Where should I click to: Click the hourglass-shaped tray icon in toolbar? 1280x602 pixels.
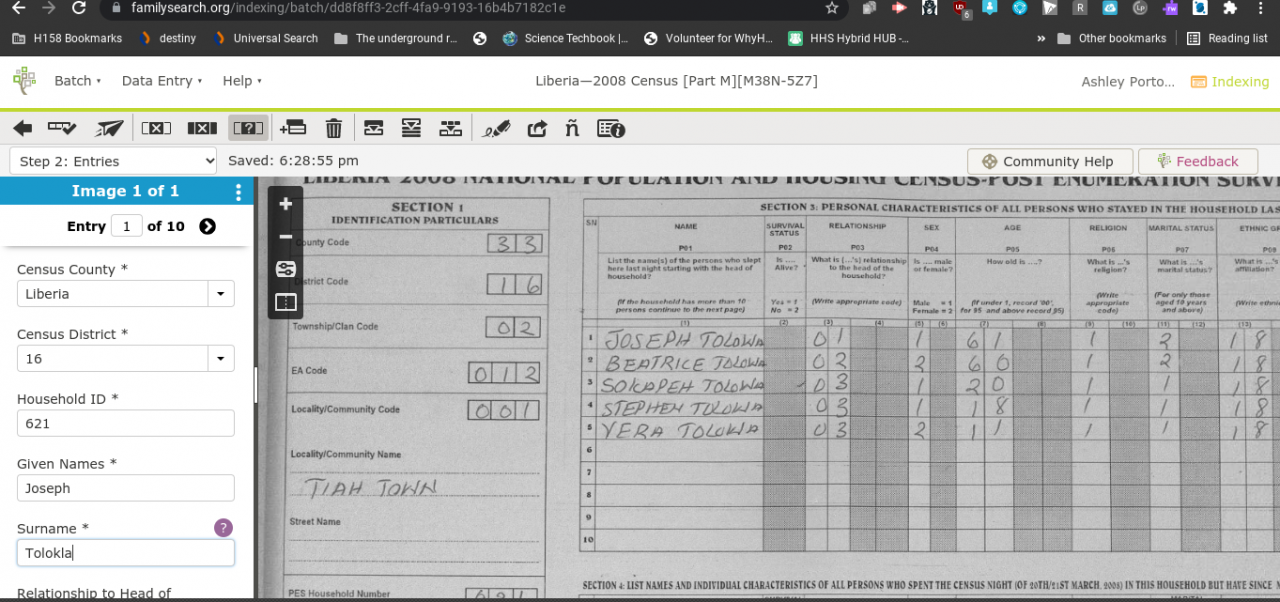[411, 128]
